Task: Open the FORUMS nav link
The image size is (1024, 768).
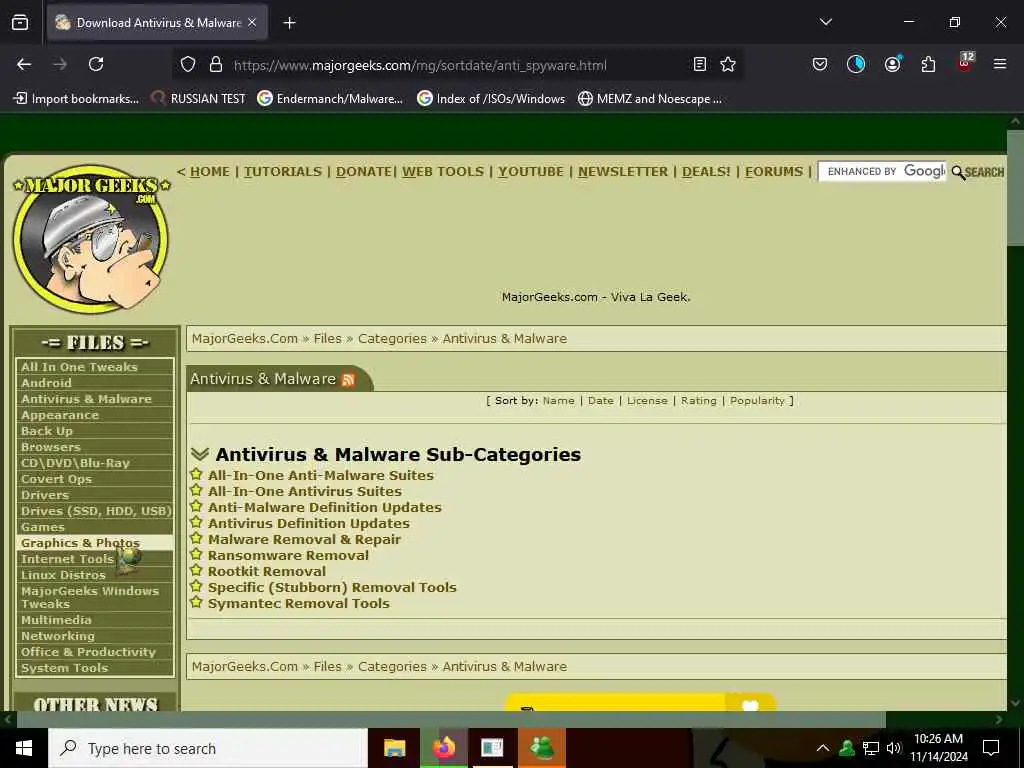Action: [x=774, y=172]
